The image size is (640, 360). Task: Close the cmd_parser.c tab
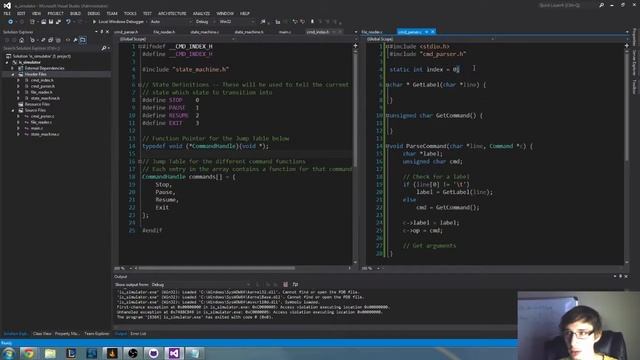click(x=433, y=32)
